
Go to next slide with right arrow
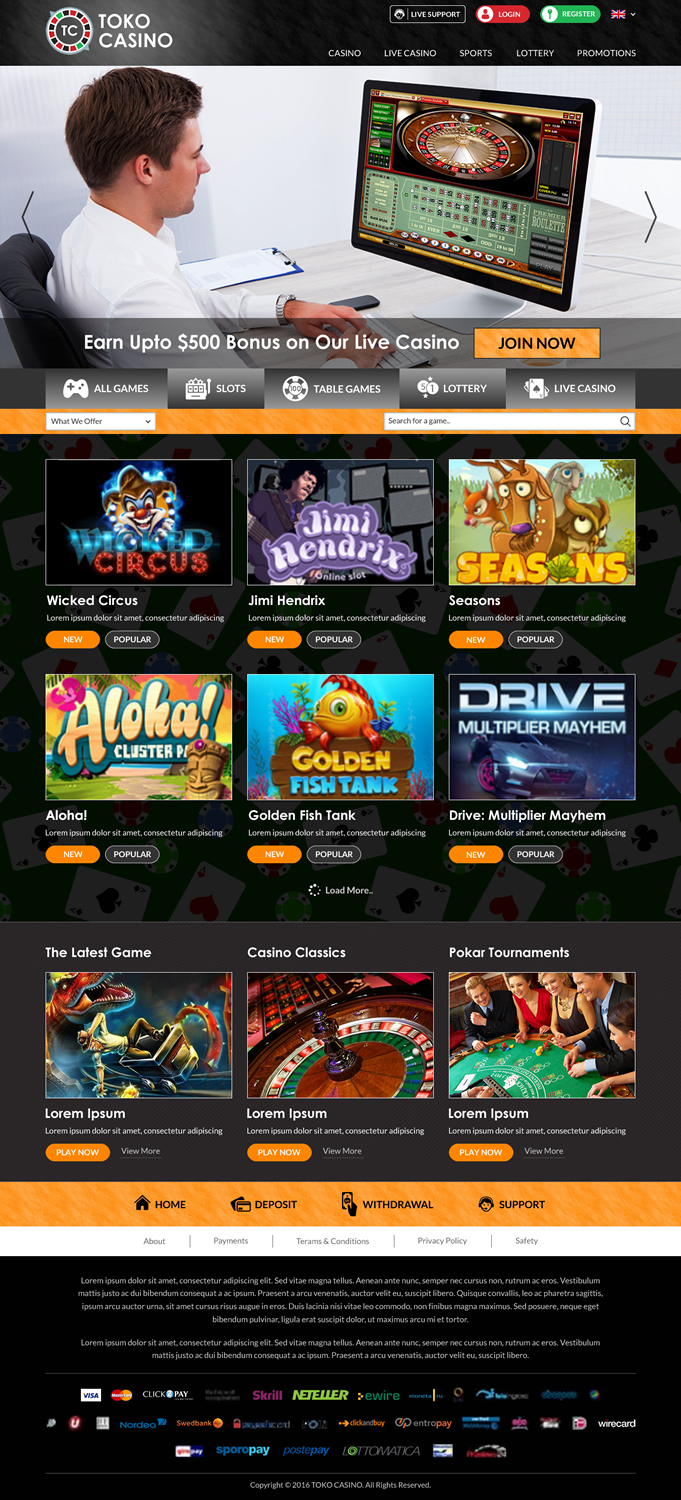pos(650,216)
